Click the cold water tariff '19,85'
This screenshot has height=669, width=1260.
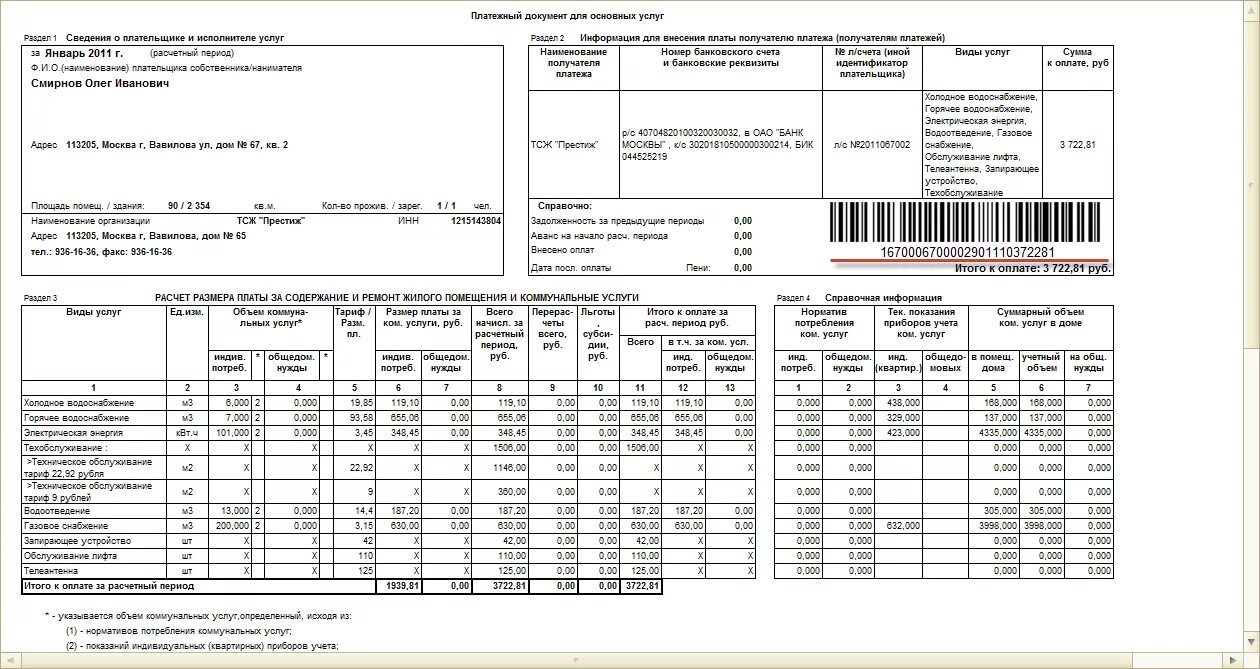[361, 402]
